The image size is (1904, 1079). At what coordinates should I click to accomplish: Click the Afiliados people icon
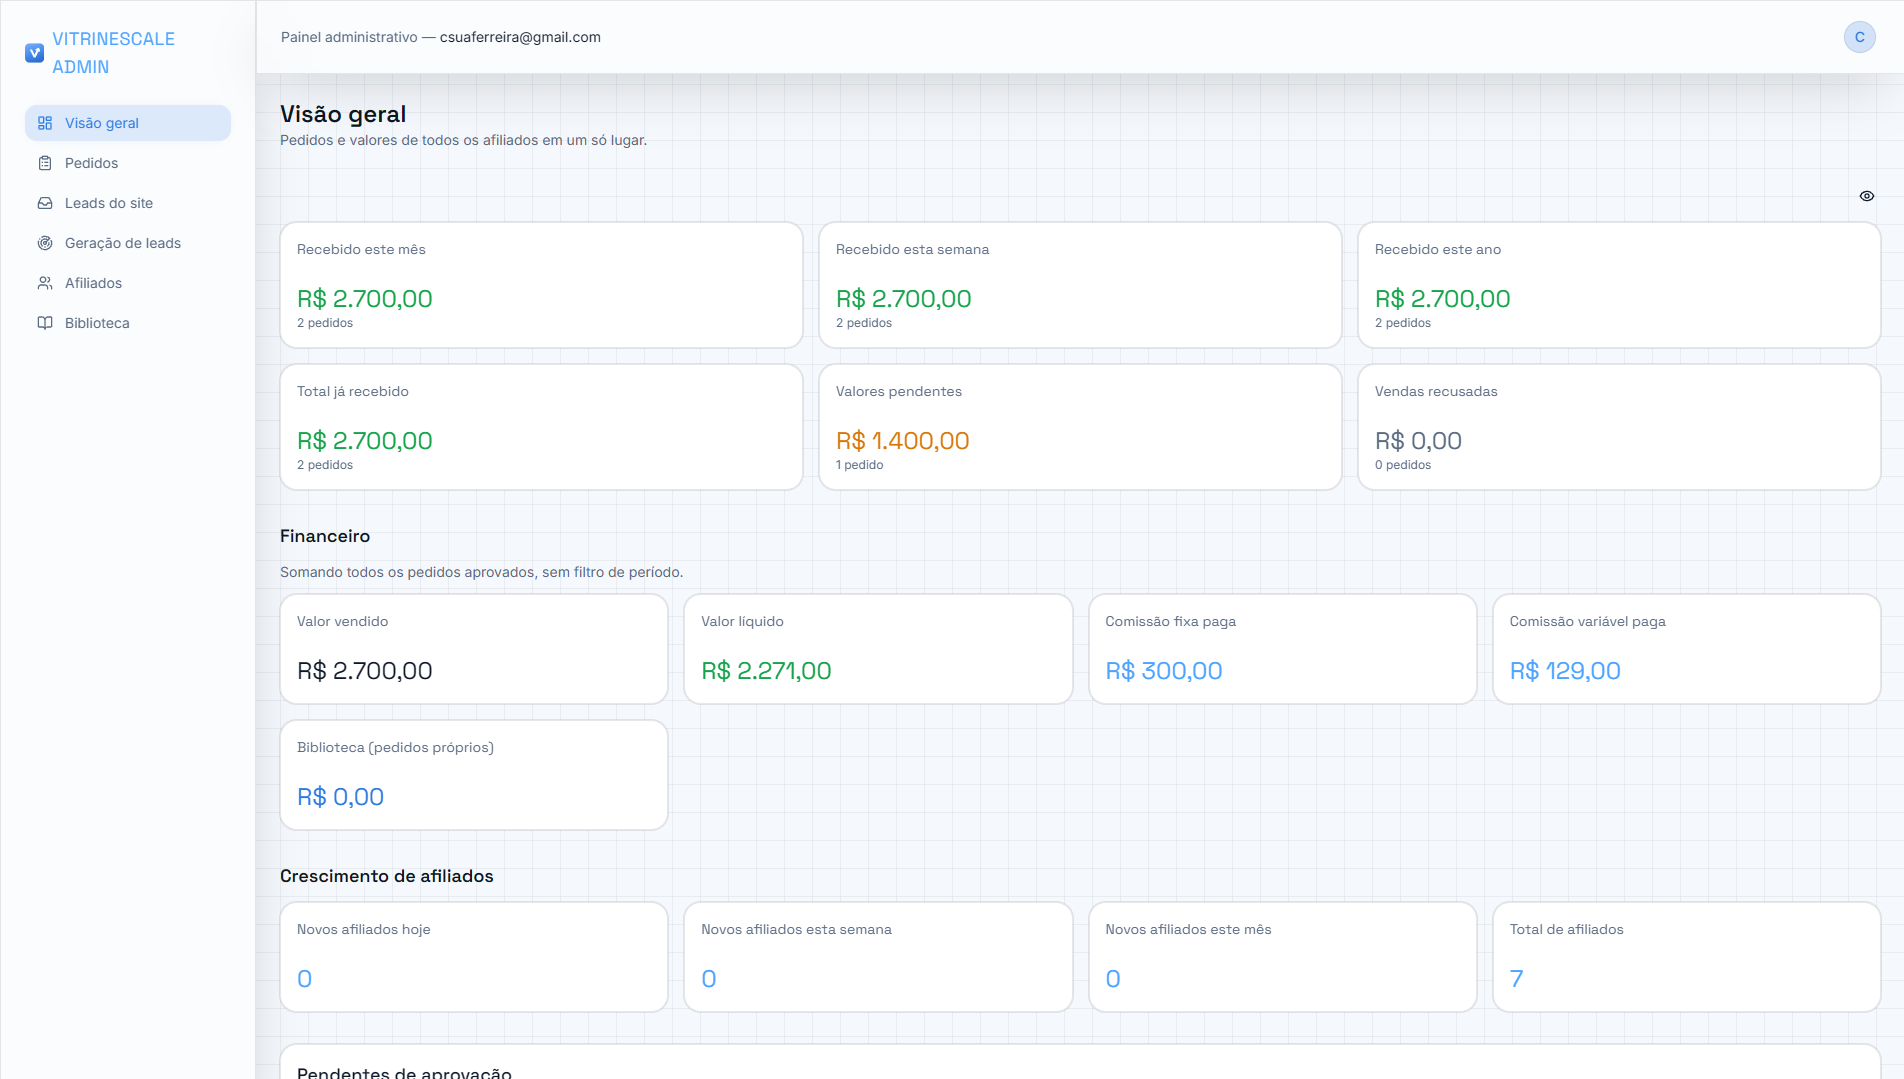[x=45, y=283]
